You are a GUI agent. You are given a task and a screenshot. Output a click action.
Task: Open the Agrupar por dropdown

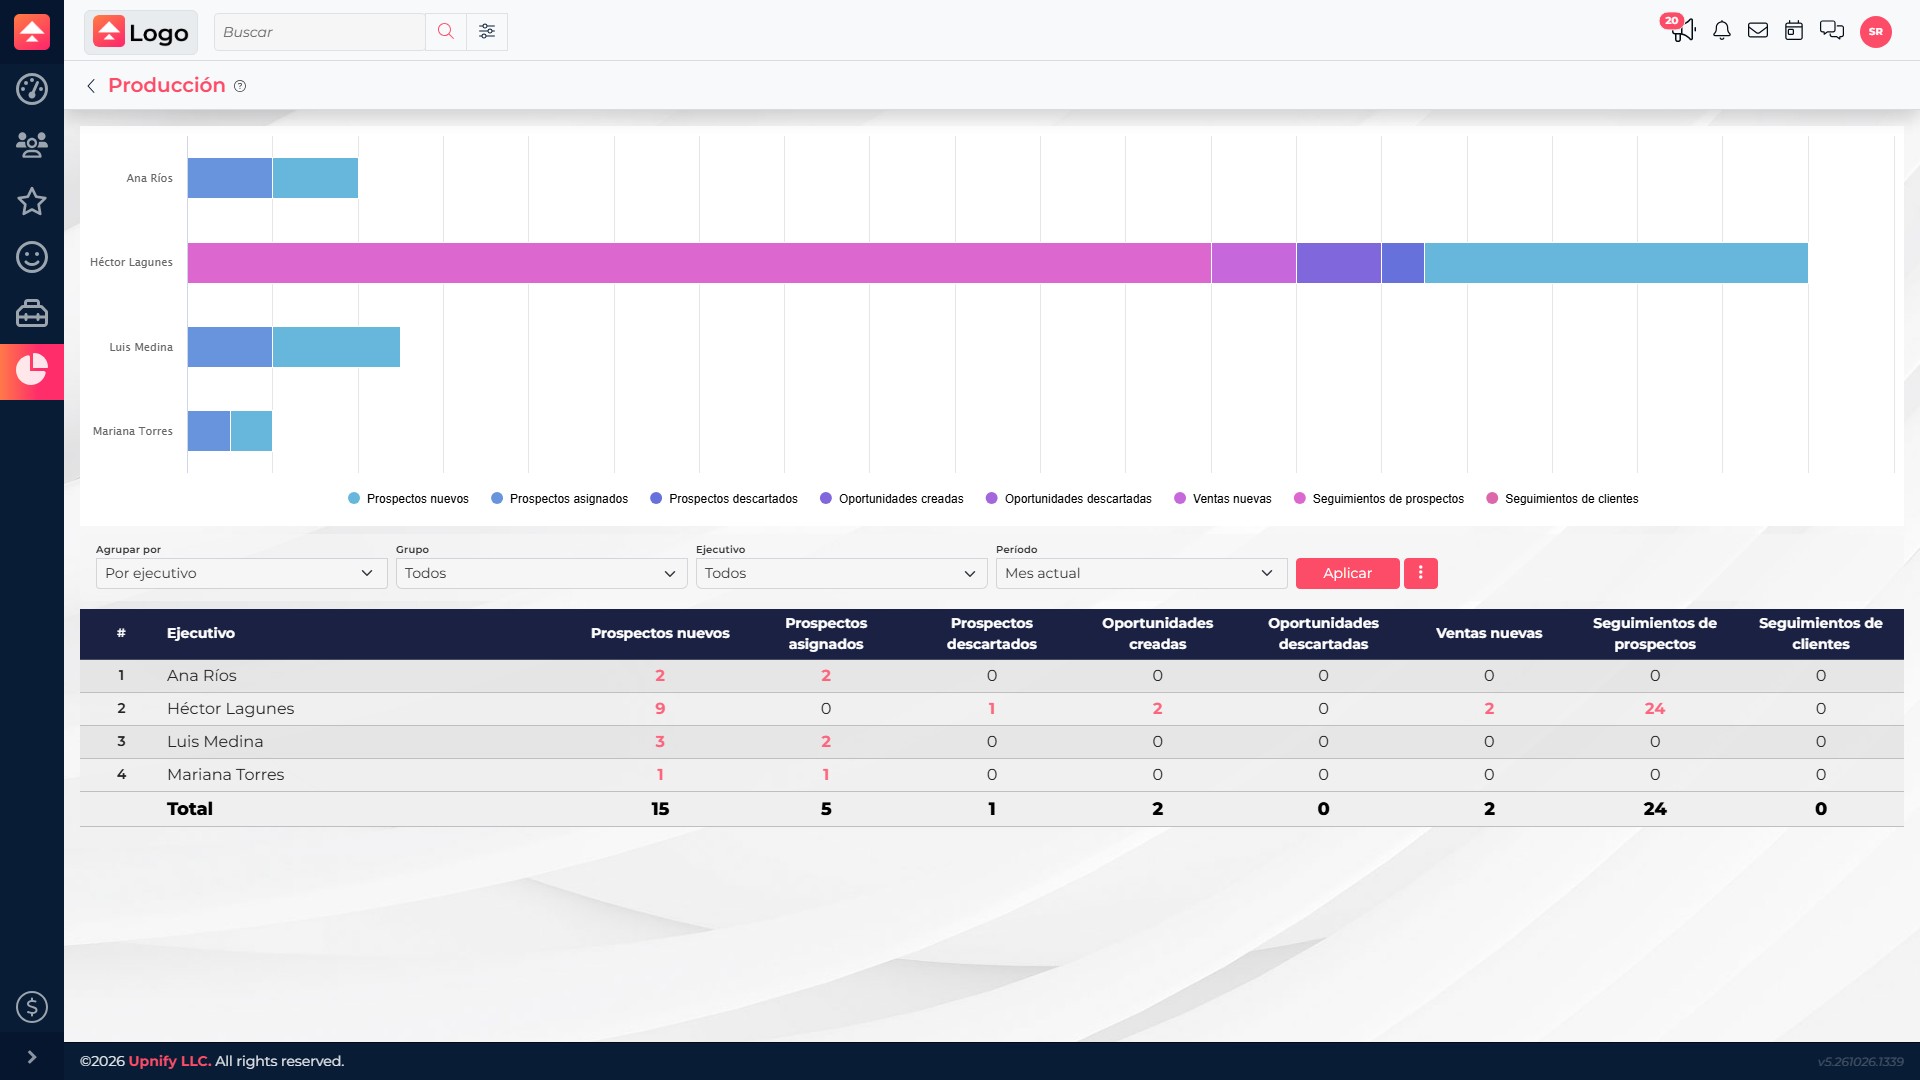coord(241,573)
